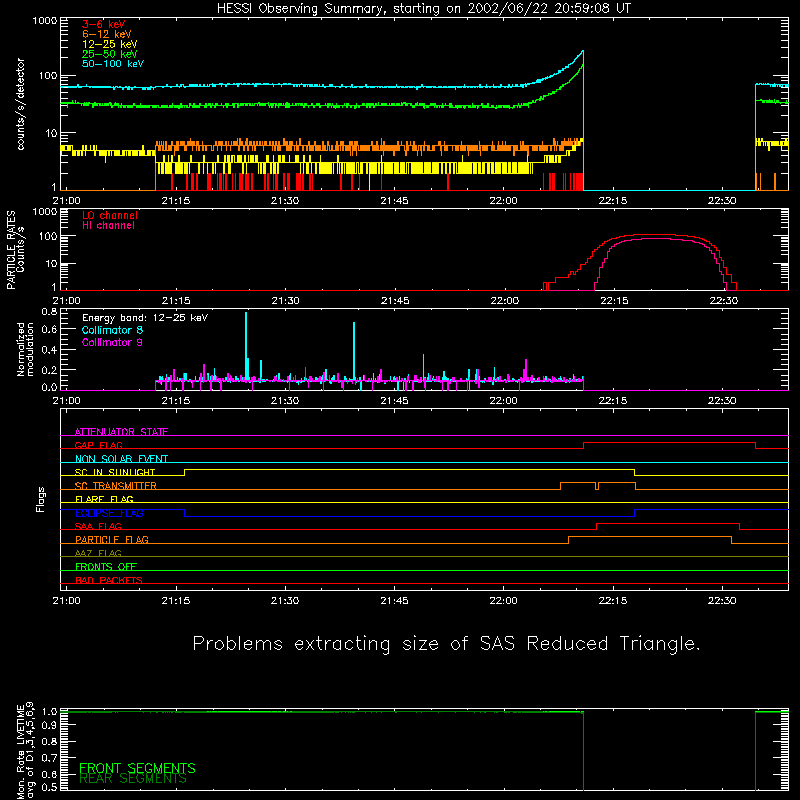This screenshot has width=800, height=800.
Task: Click the 'Energy band: 12-25 keV' label
Action: tap(145, 318)
